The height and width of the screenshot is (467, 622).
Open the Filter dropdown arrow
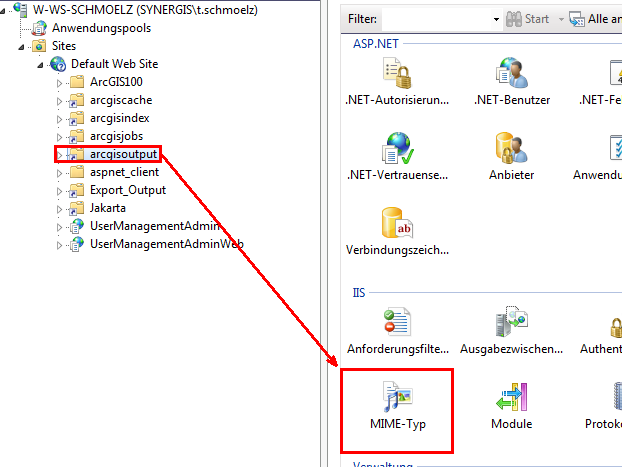(x=496, y=19)
